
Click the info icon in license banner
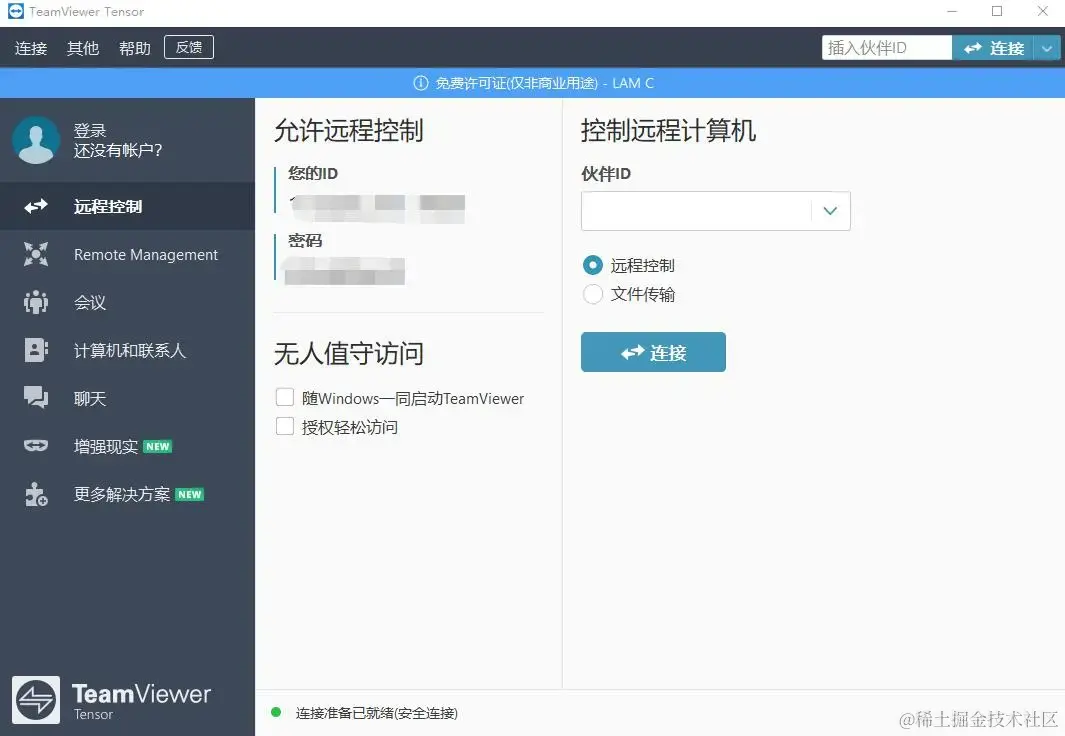pyautogui.click(x=421, y=83)
